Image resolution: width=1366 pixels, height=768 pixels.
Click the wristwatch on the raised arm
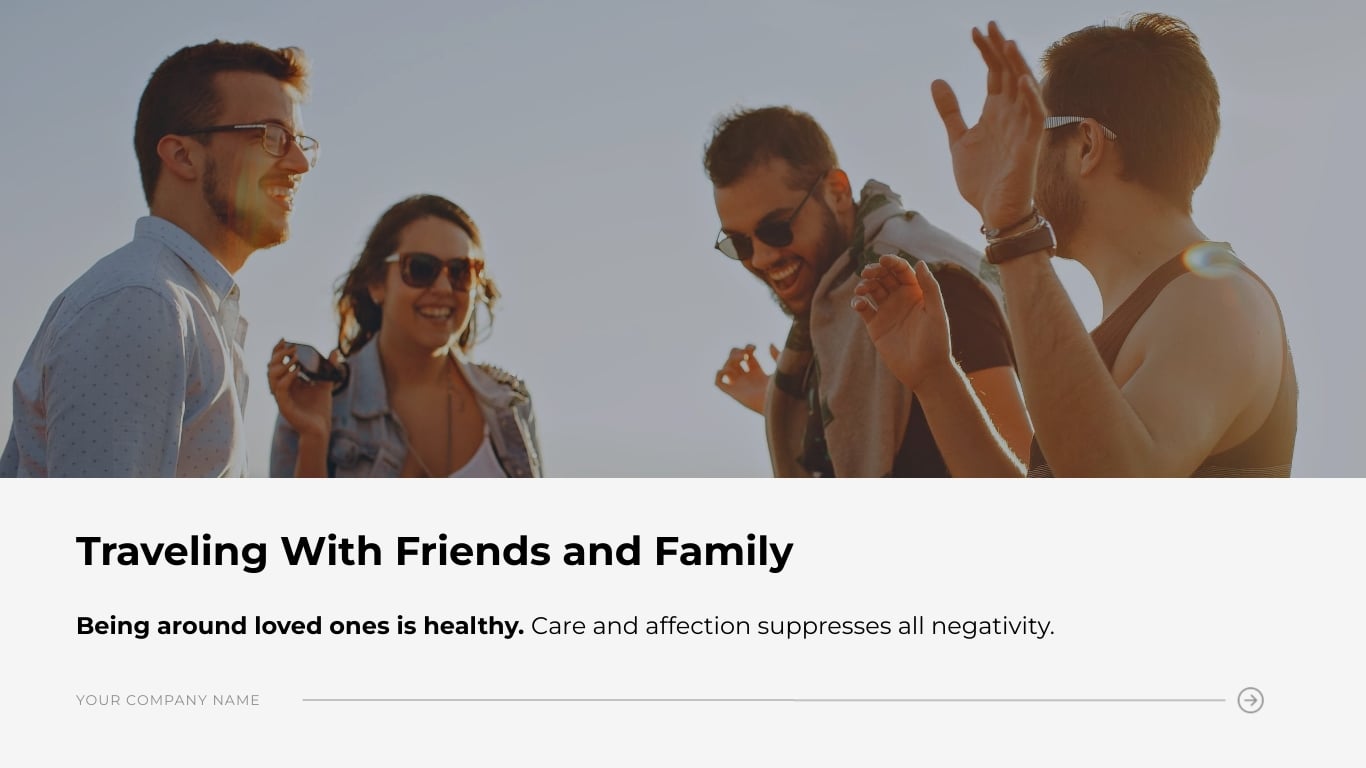(x=1019, y=241)
